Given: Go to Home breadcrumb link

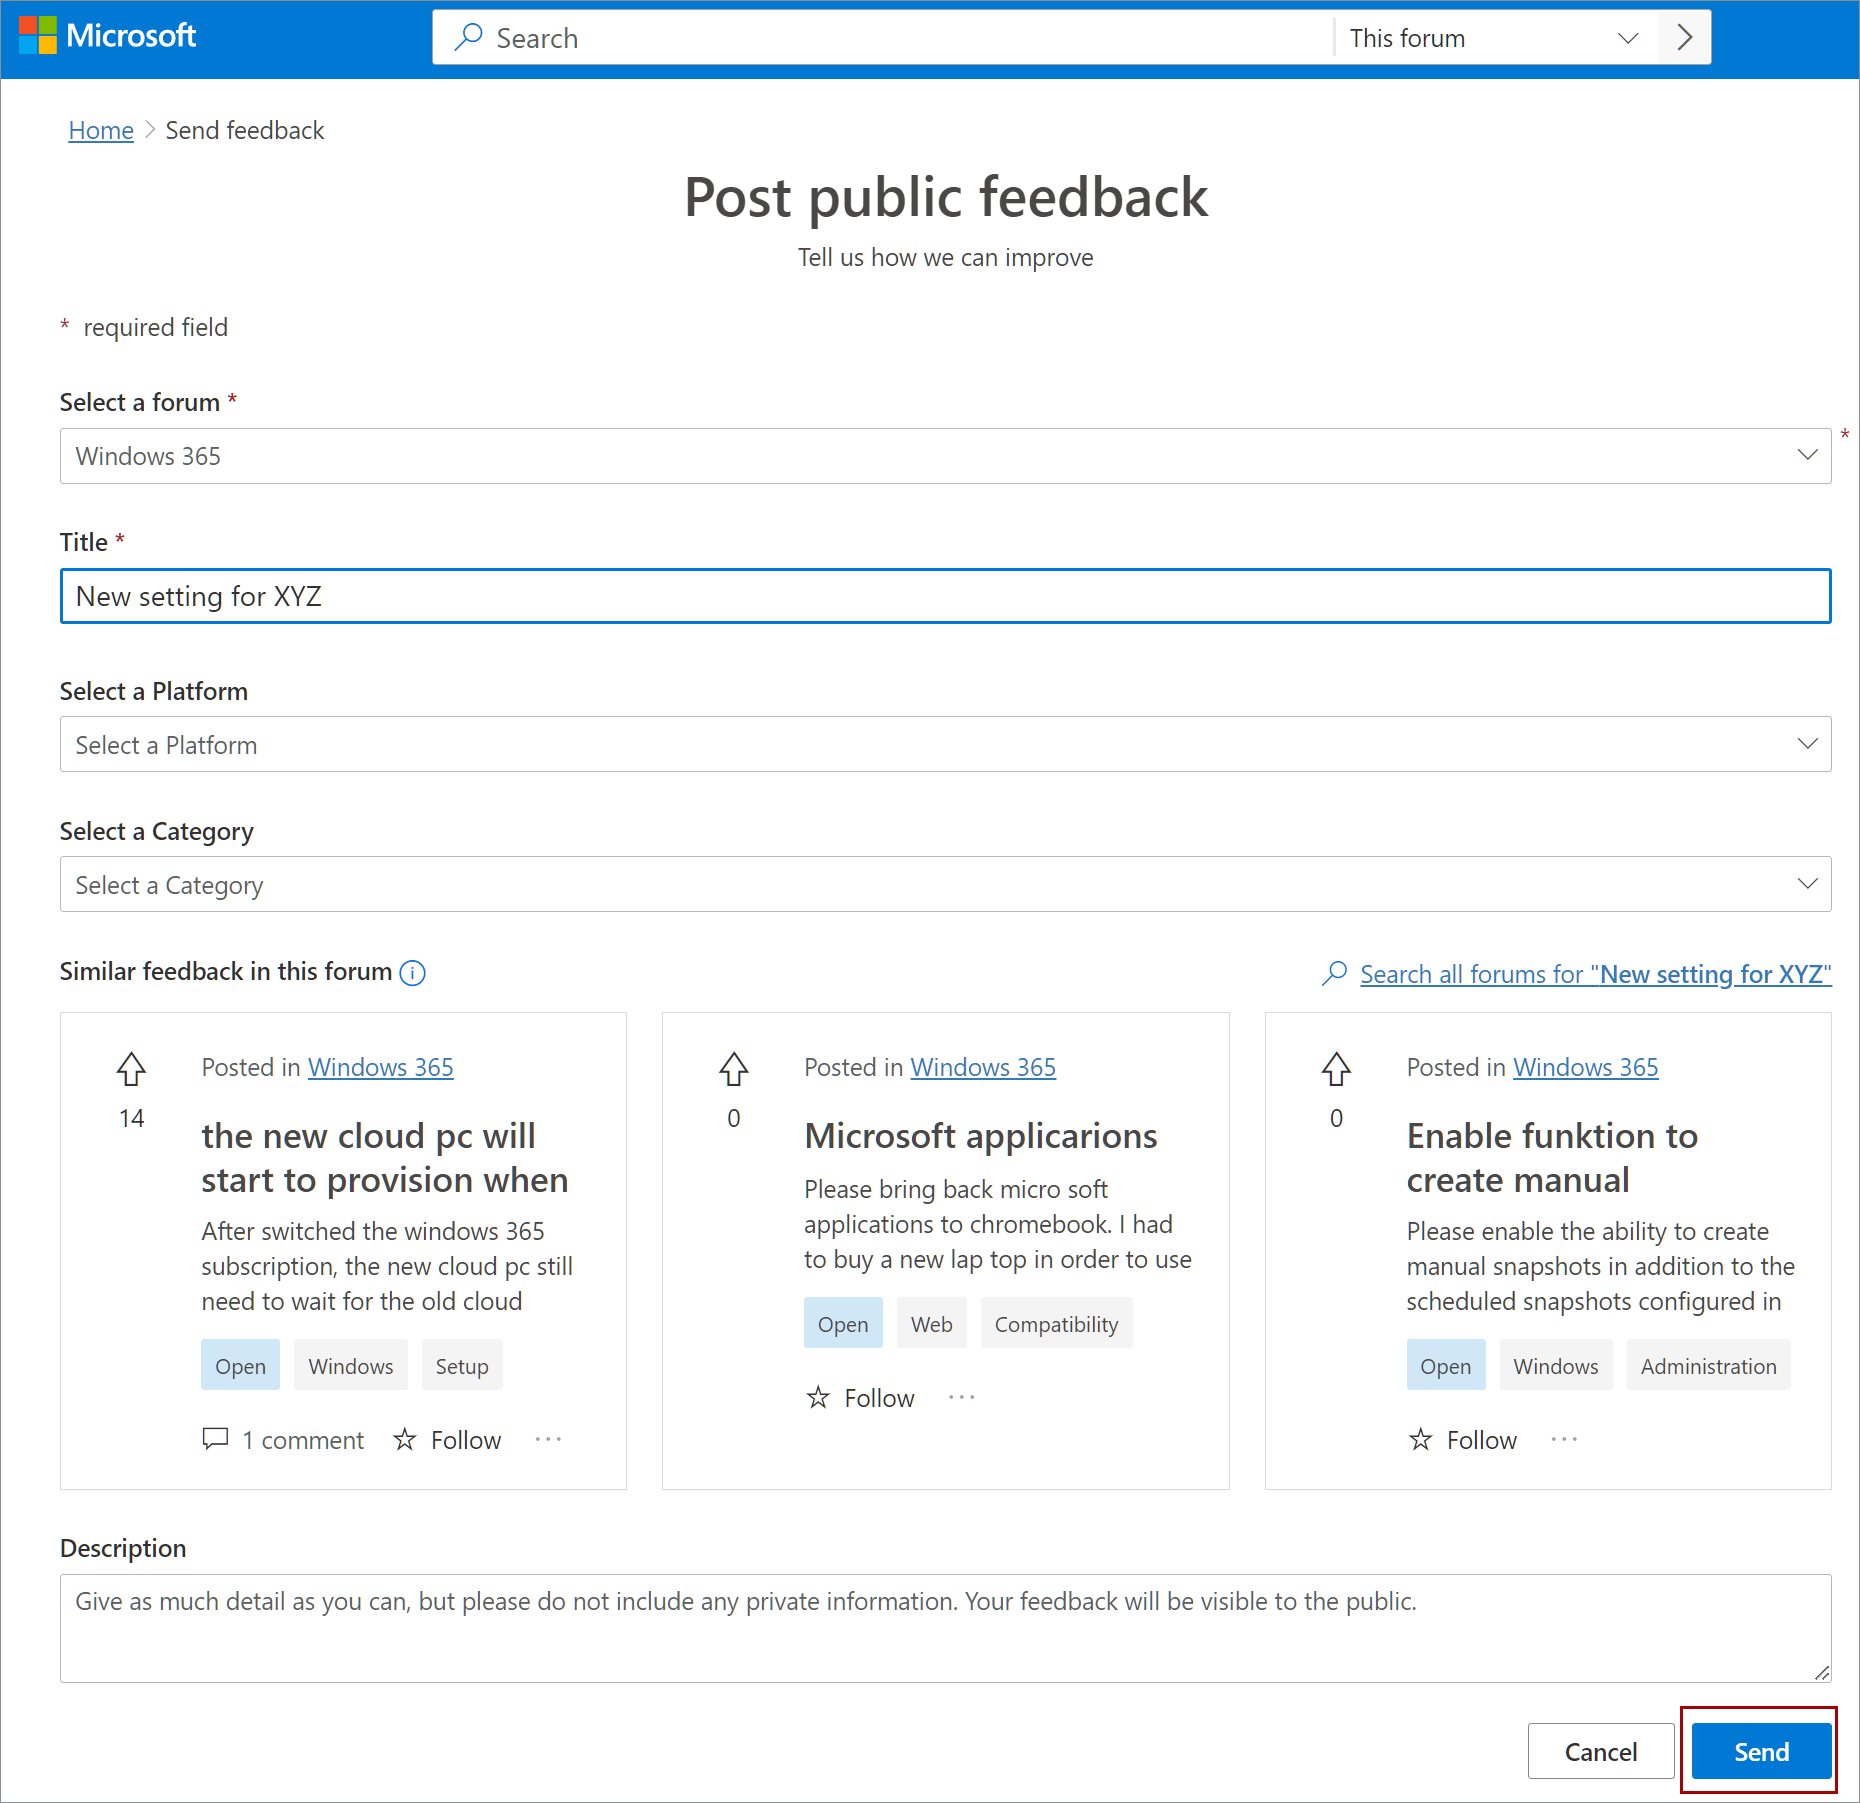Looking at the screenshot, I should pyautogui.click(x=101, y=130).
